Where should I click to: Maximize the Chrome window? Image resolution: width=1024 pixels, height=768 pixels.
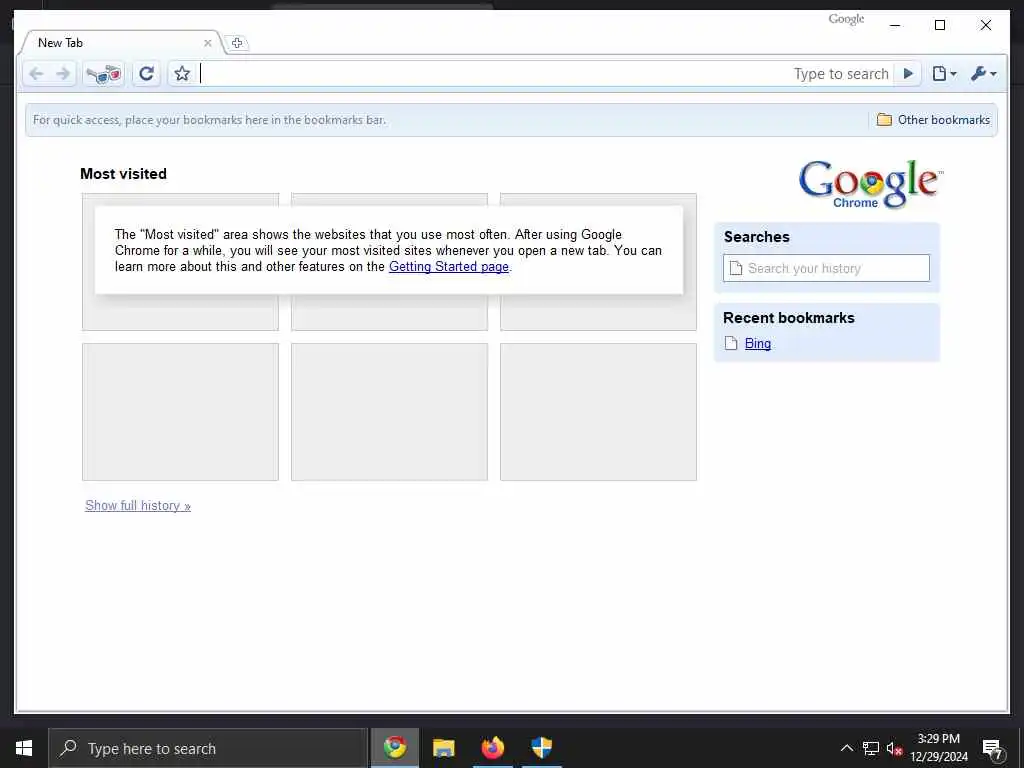(x=940, y=25)
